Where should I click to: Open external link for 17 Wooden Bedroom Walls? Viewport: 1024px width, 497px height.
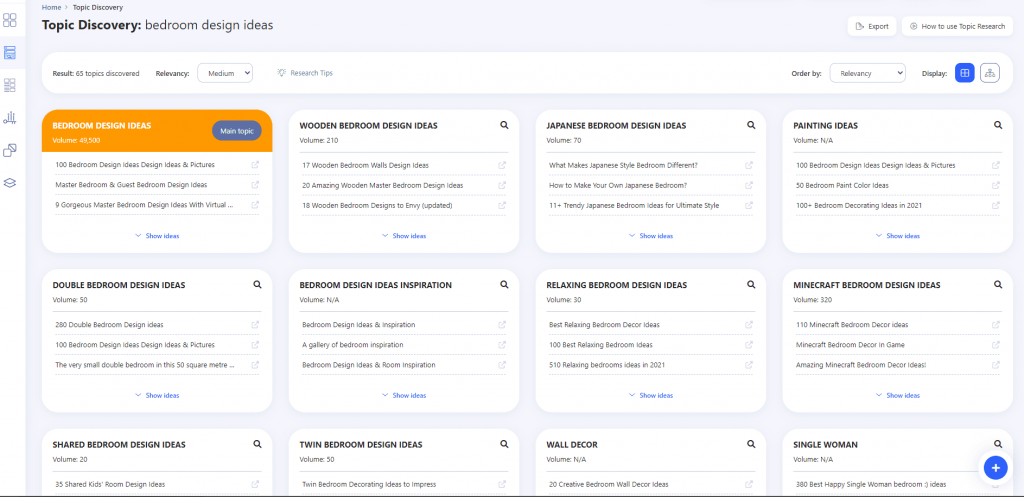(502, 165)
